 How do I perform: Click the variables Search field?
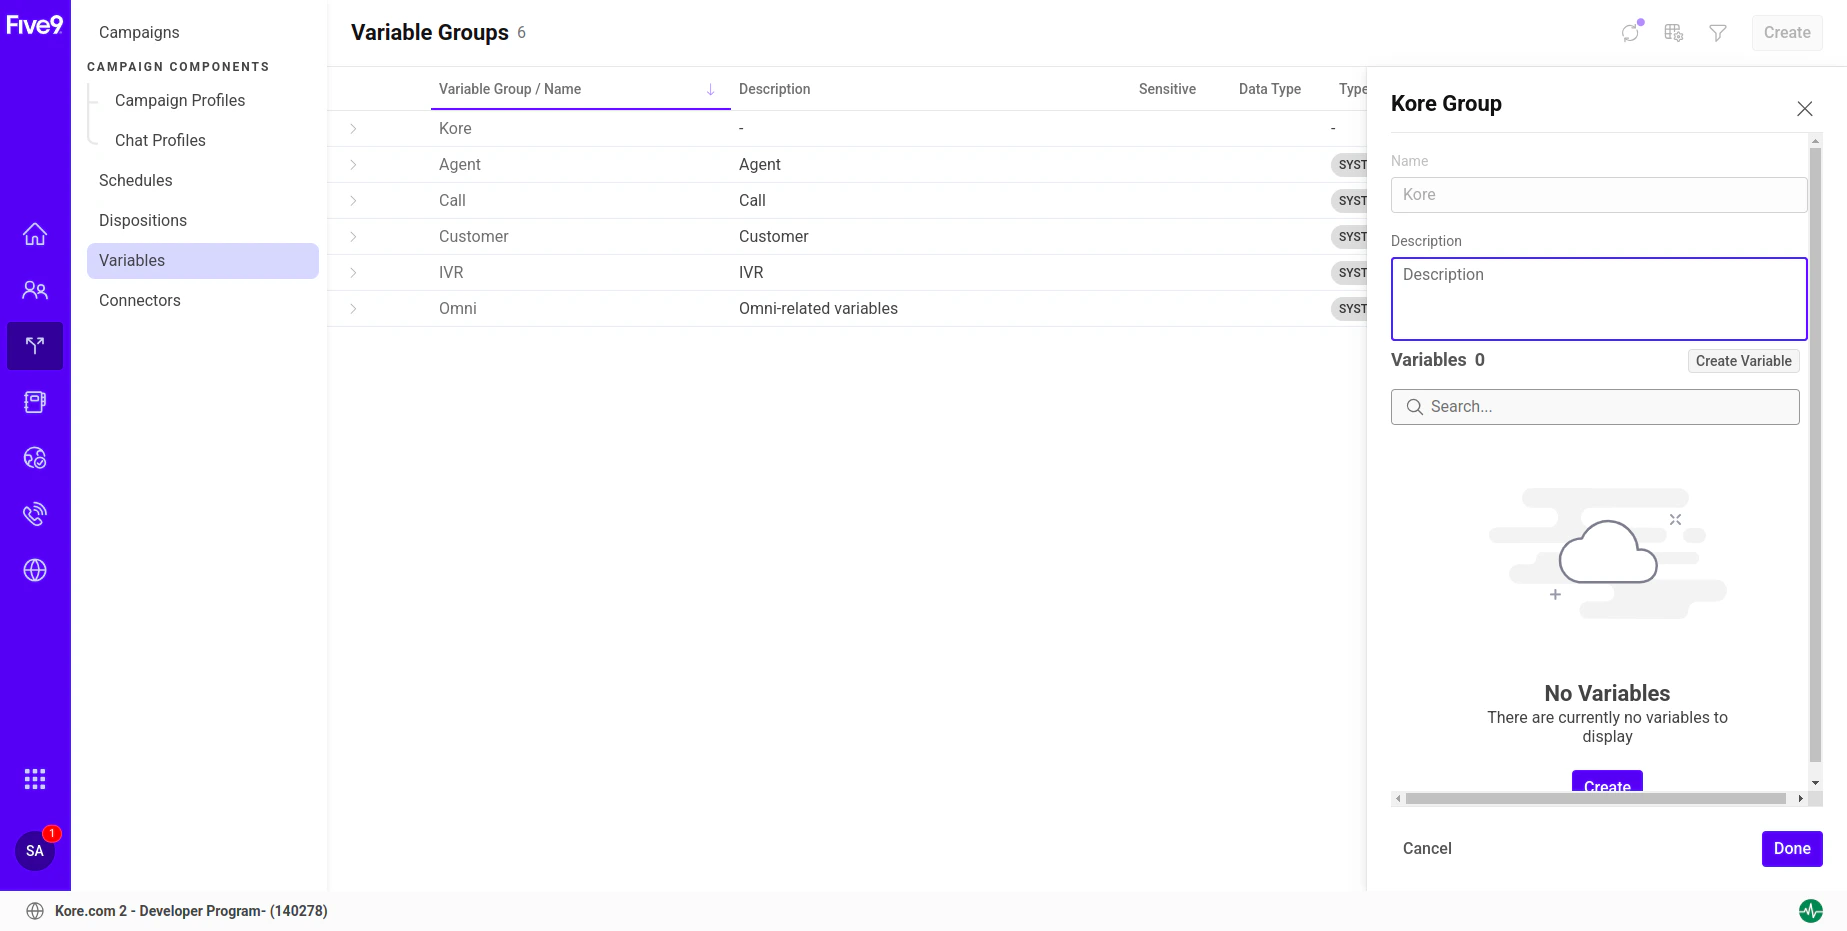click(x=1595, y=407)
